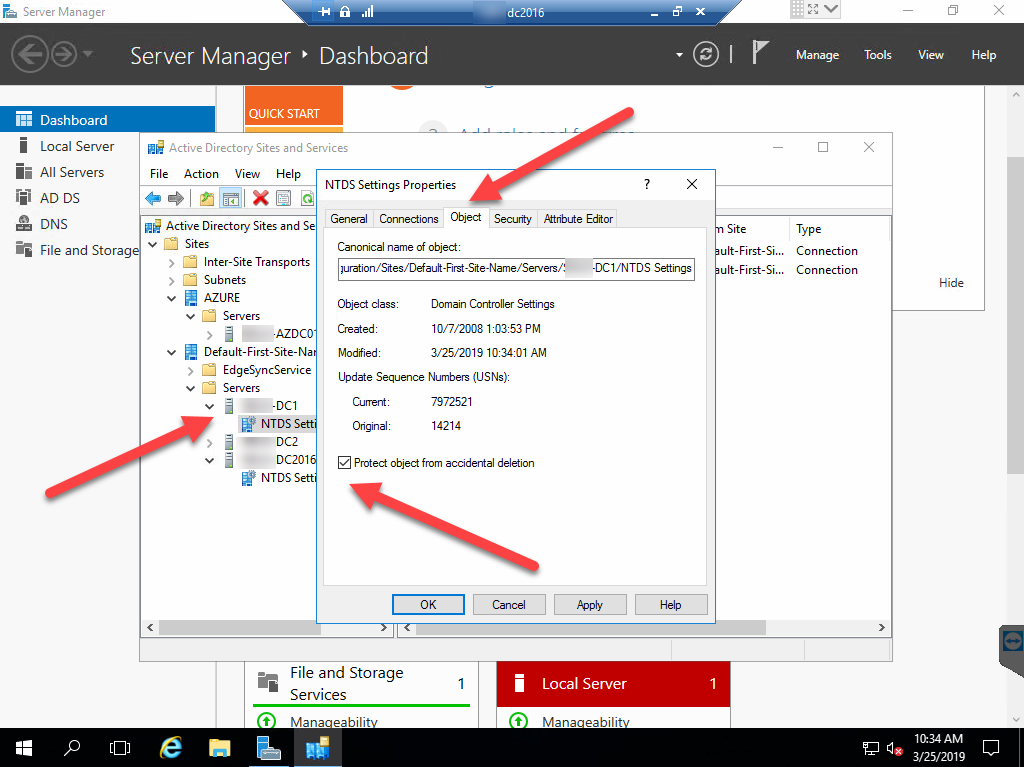The height and width of the screenshot is (767, 1024).
Task: Expand the Inter-Site Transports node
Action: (172, 263)
